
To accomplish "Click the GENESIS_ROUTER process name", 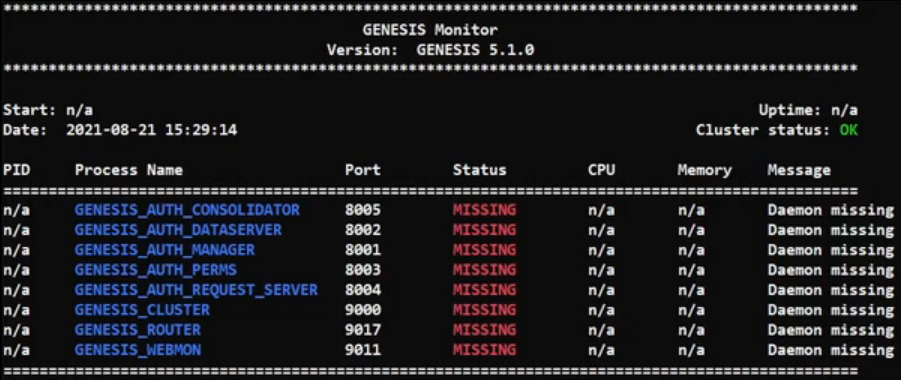I will click(x=137, y=330).
